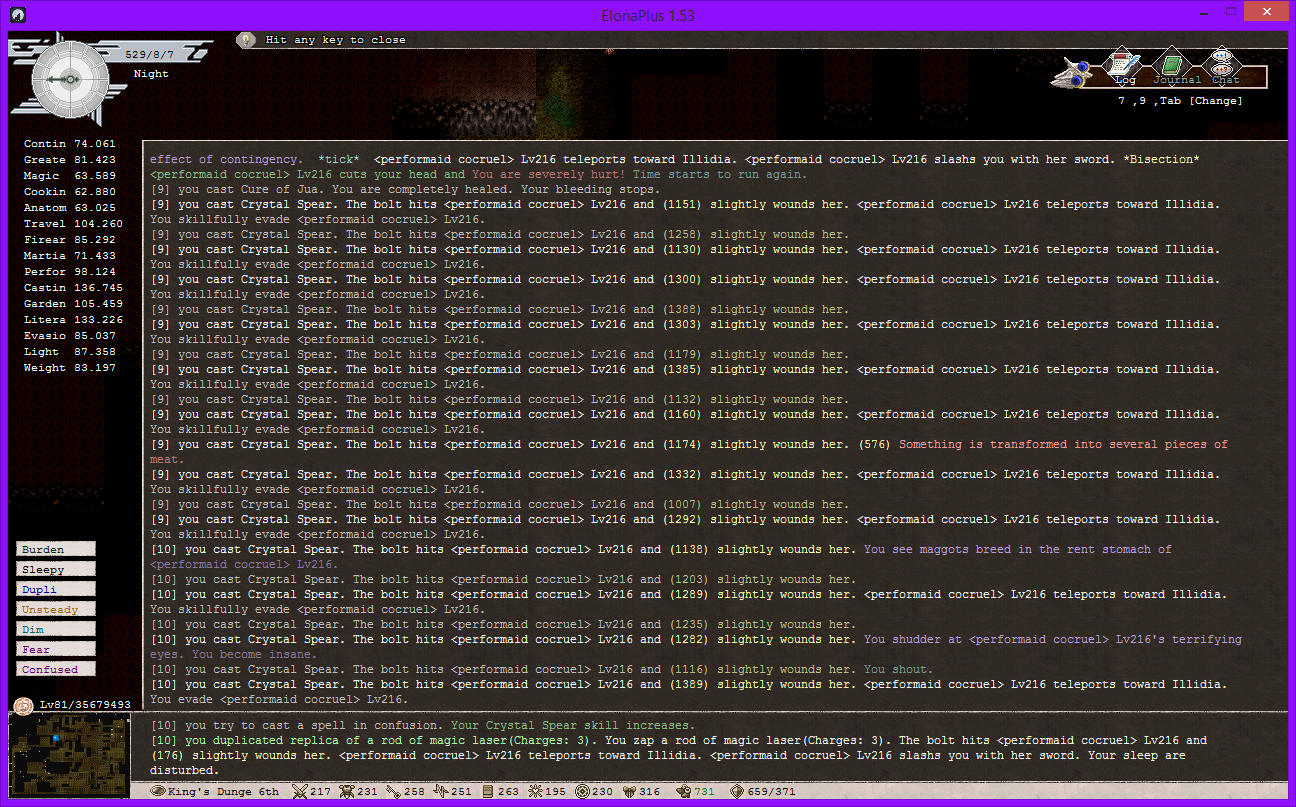Click 'Time starts to run again.' message
1296x807 pixels.
[x=721, y=174]
